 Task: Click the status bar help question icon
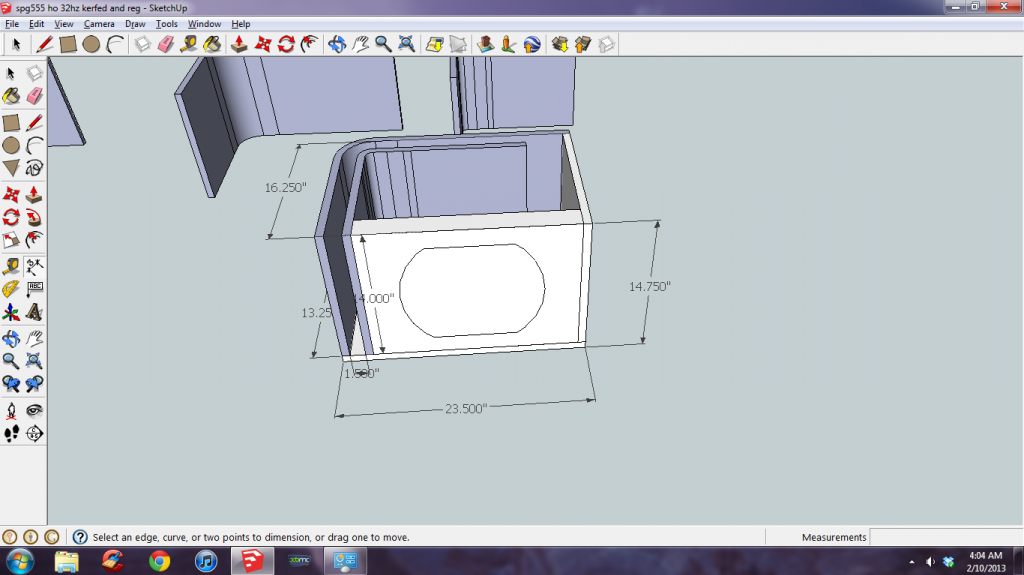point(80,537)
